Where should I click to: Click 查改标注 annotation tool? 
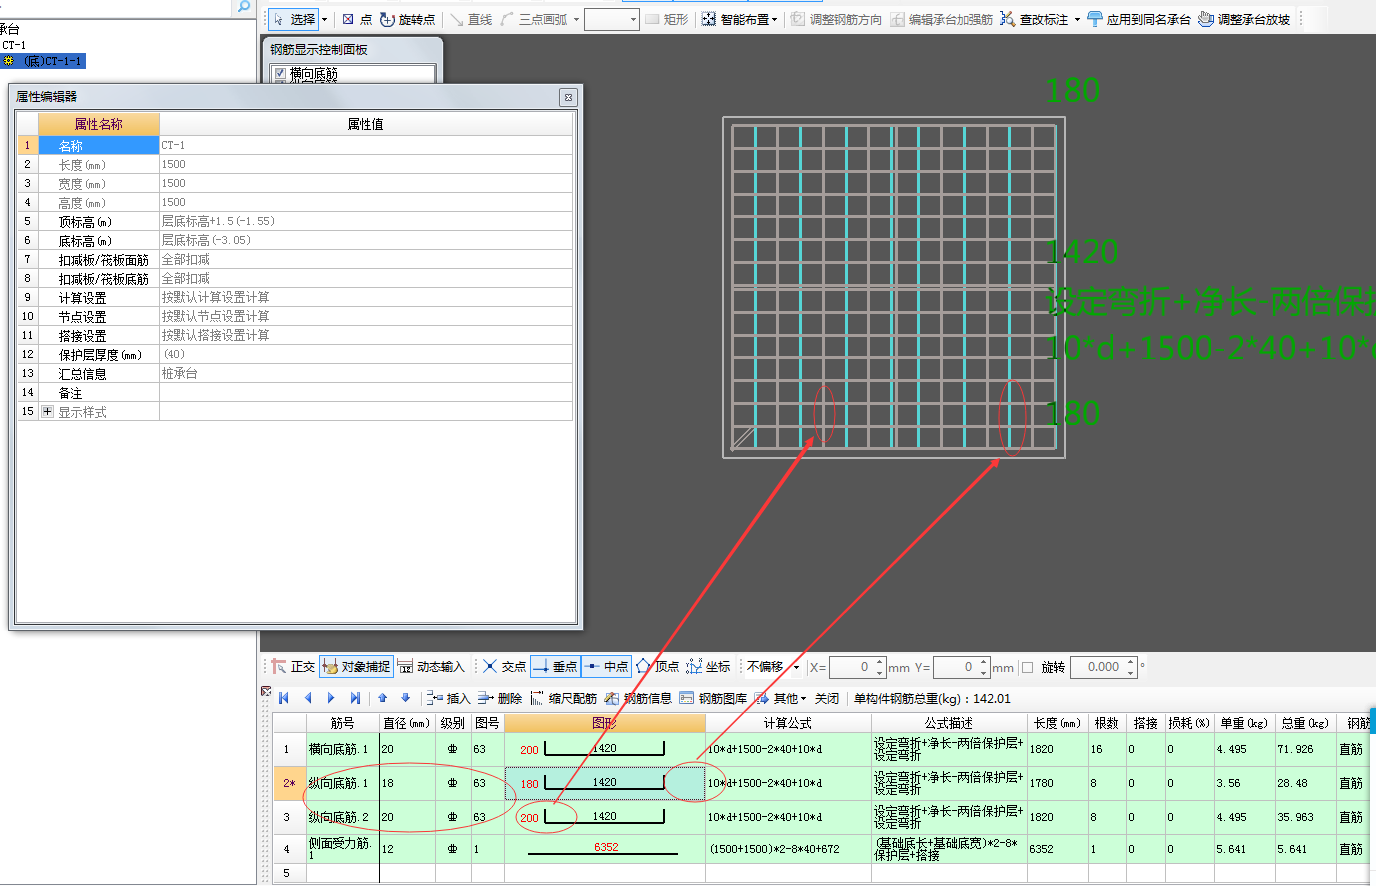(1034, 19)
